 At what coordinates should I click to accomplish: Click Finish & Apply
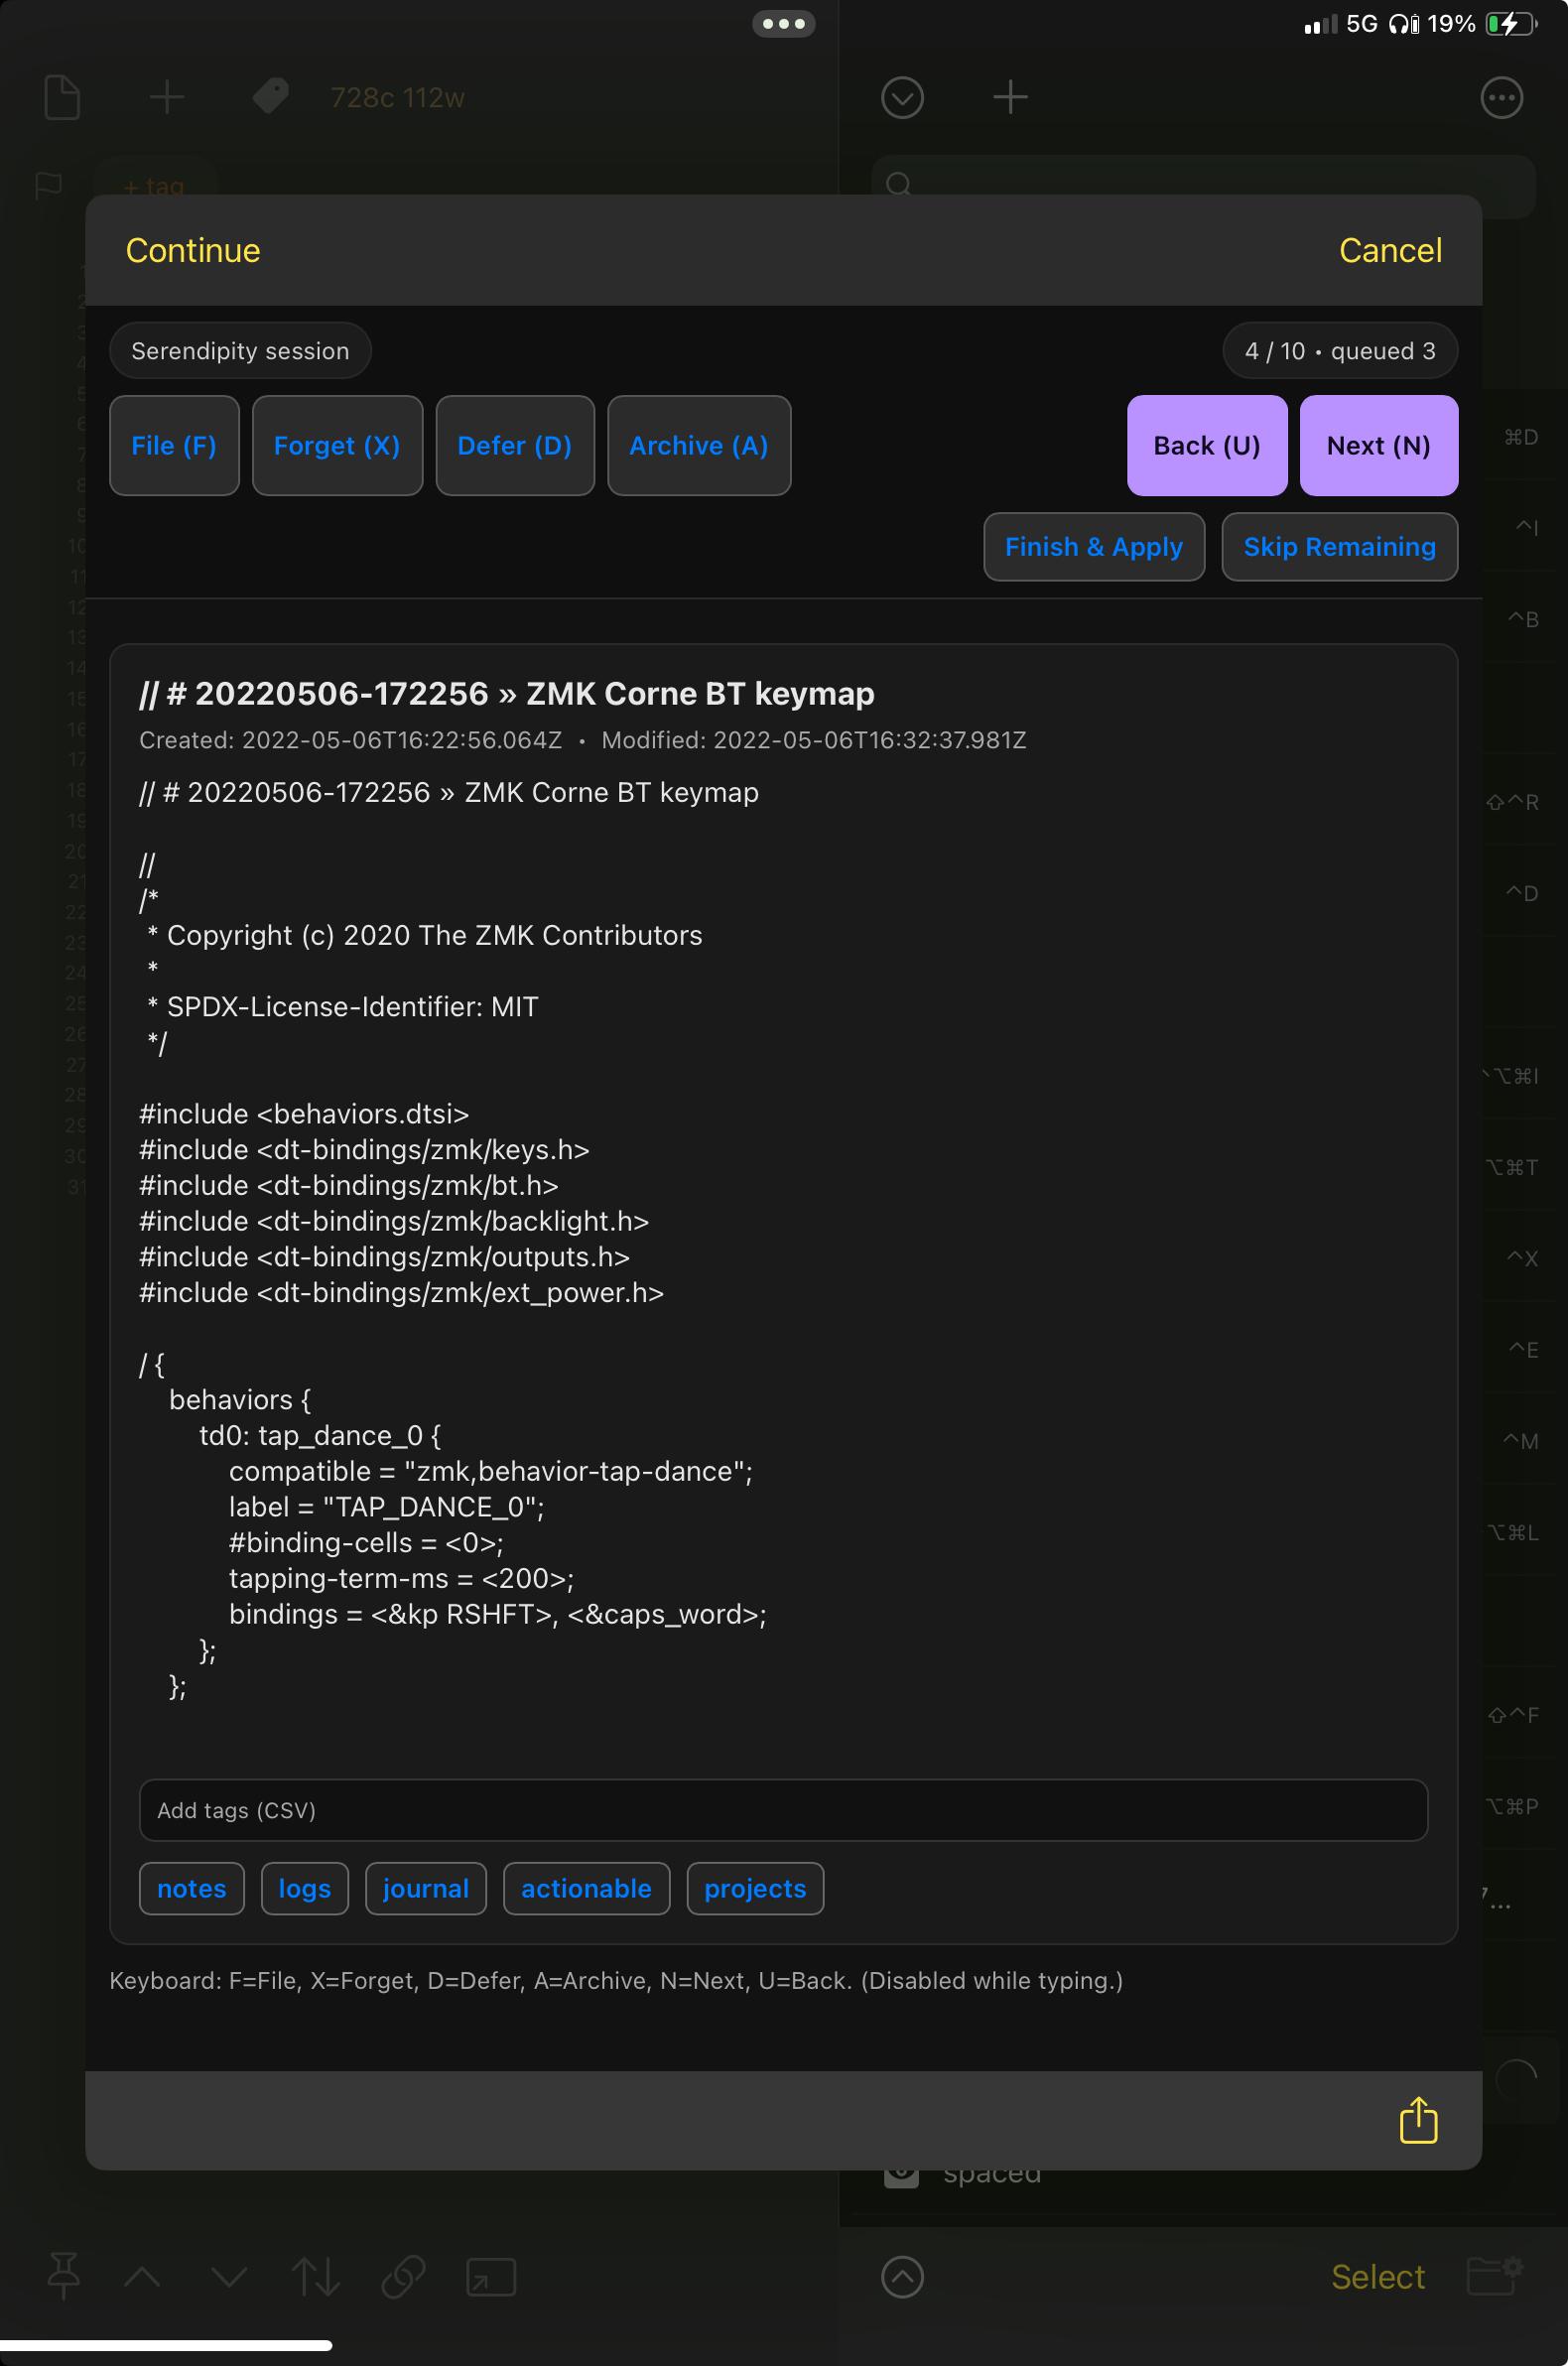[1094, 547]
